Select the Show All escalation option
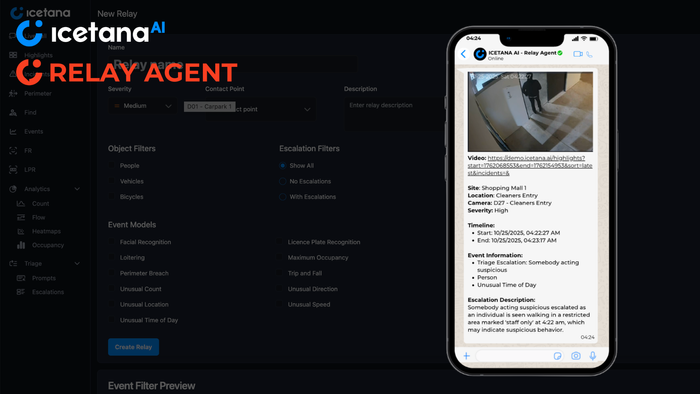Image resolution: width=700 pixels, height=394 pixels. pos(283,166)
